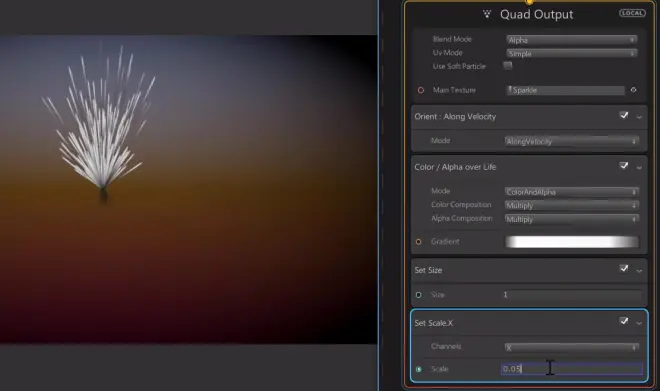Disable the Set Scale.X block checkbox

pos(624,321)
